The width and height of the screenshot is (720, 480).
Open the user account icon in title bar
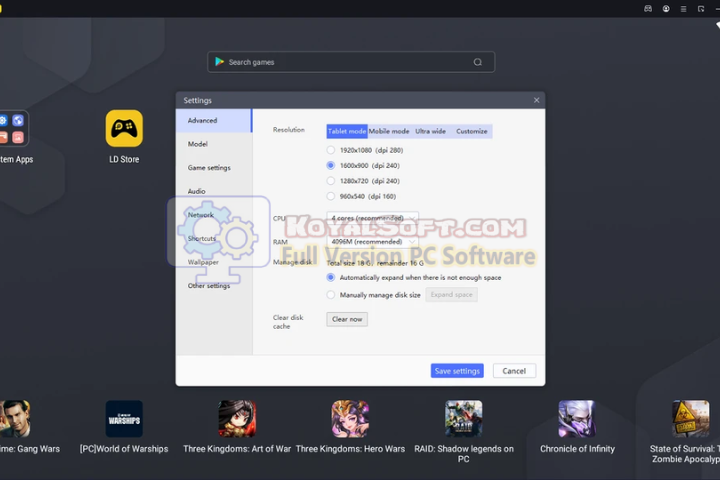[x=666, y=9]
